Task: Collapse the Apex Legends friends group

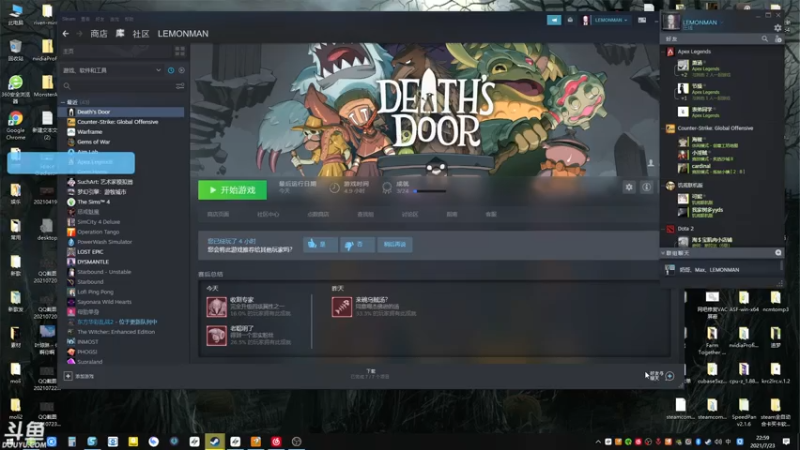Action: (663, 52)
